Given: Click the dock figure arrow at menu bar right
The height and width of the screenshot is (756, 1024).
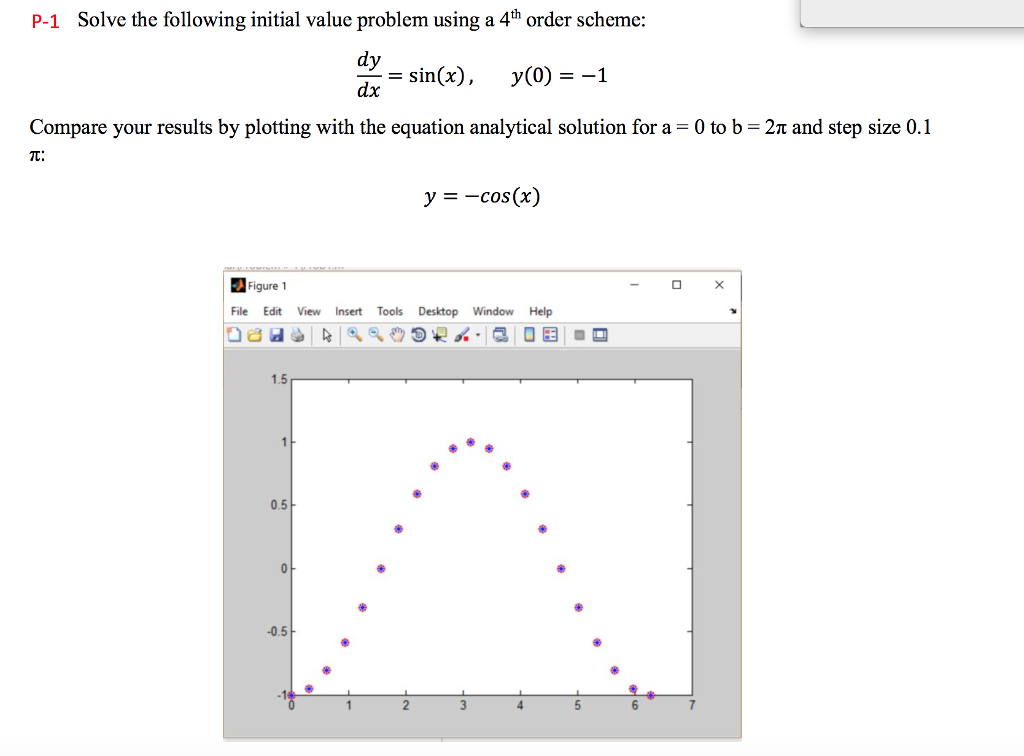Looking at the screenshot, I should pos(733,311).
